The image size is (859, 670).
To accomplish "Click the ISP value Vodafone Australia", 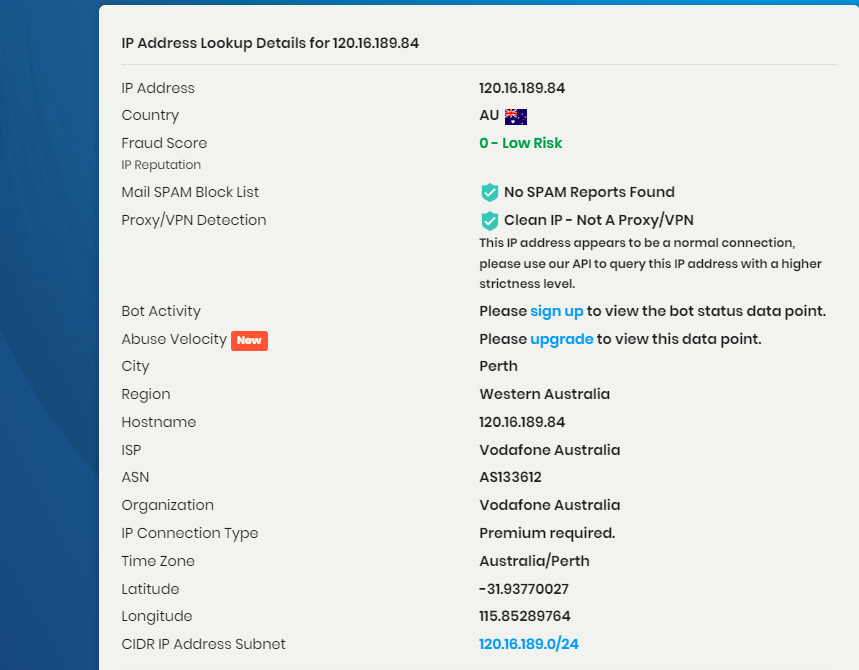I will [x=549, y=450].
